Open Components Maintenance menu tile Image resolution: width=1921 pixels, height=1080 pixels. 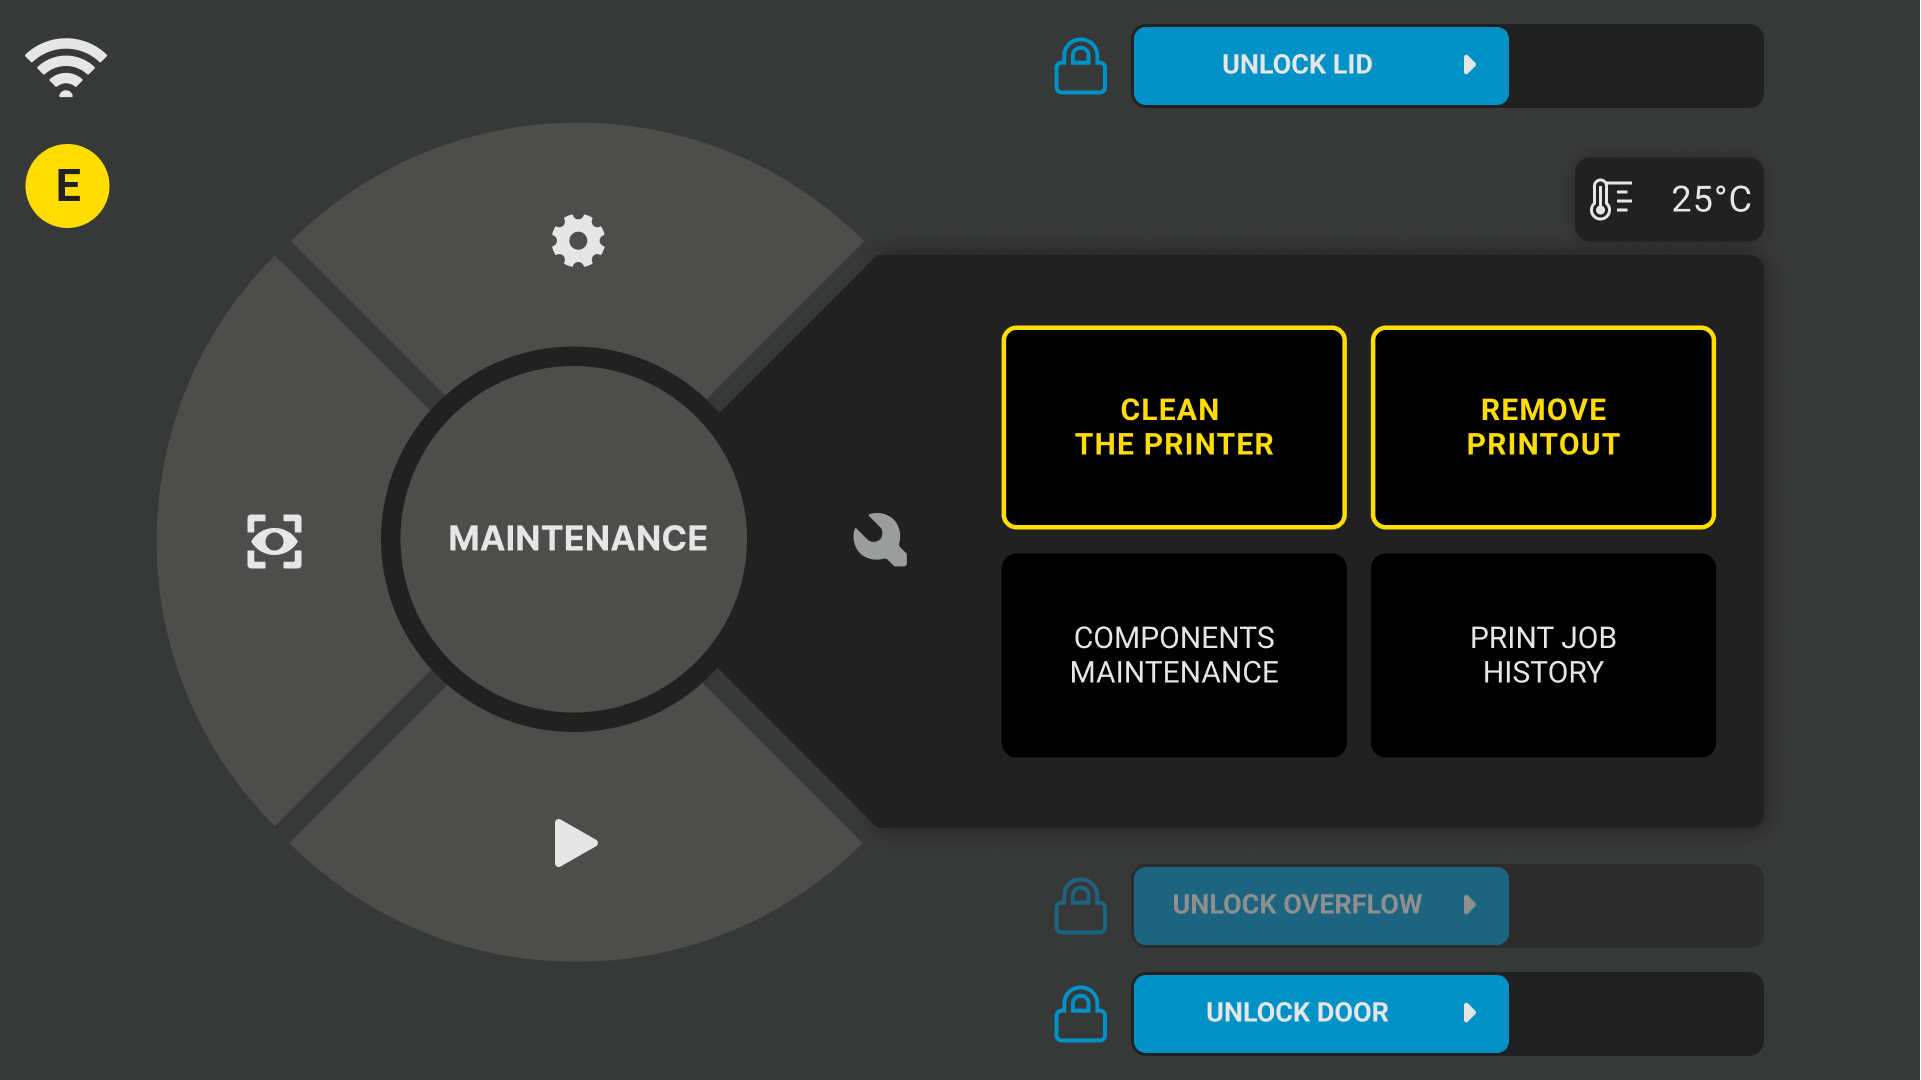[x=1174, y=655]
